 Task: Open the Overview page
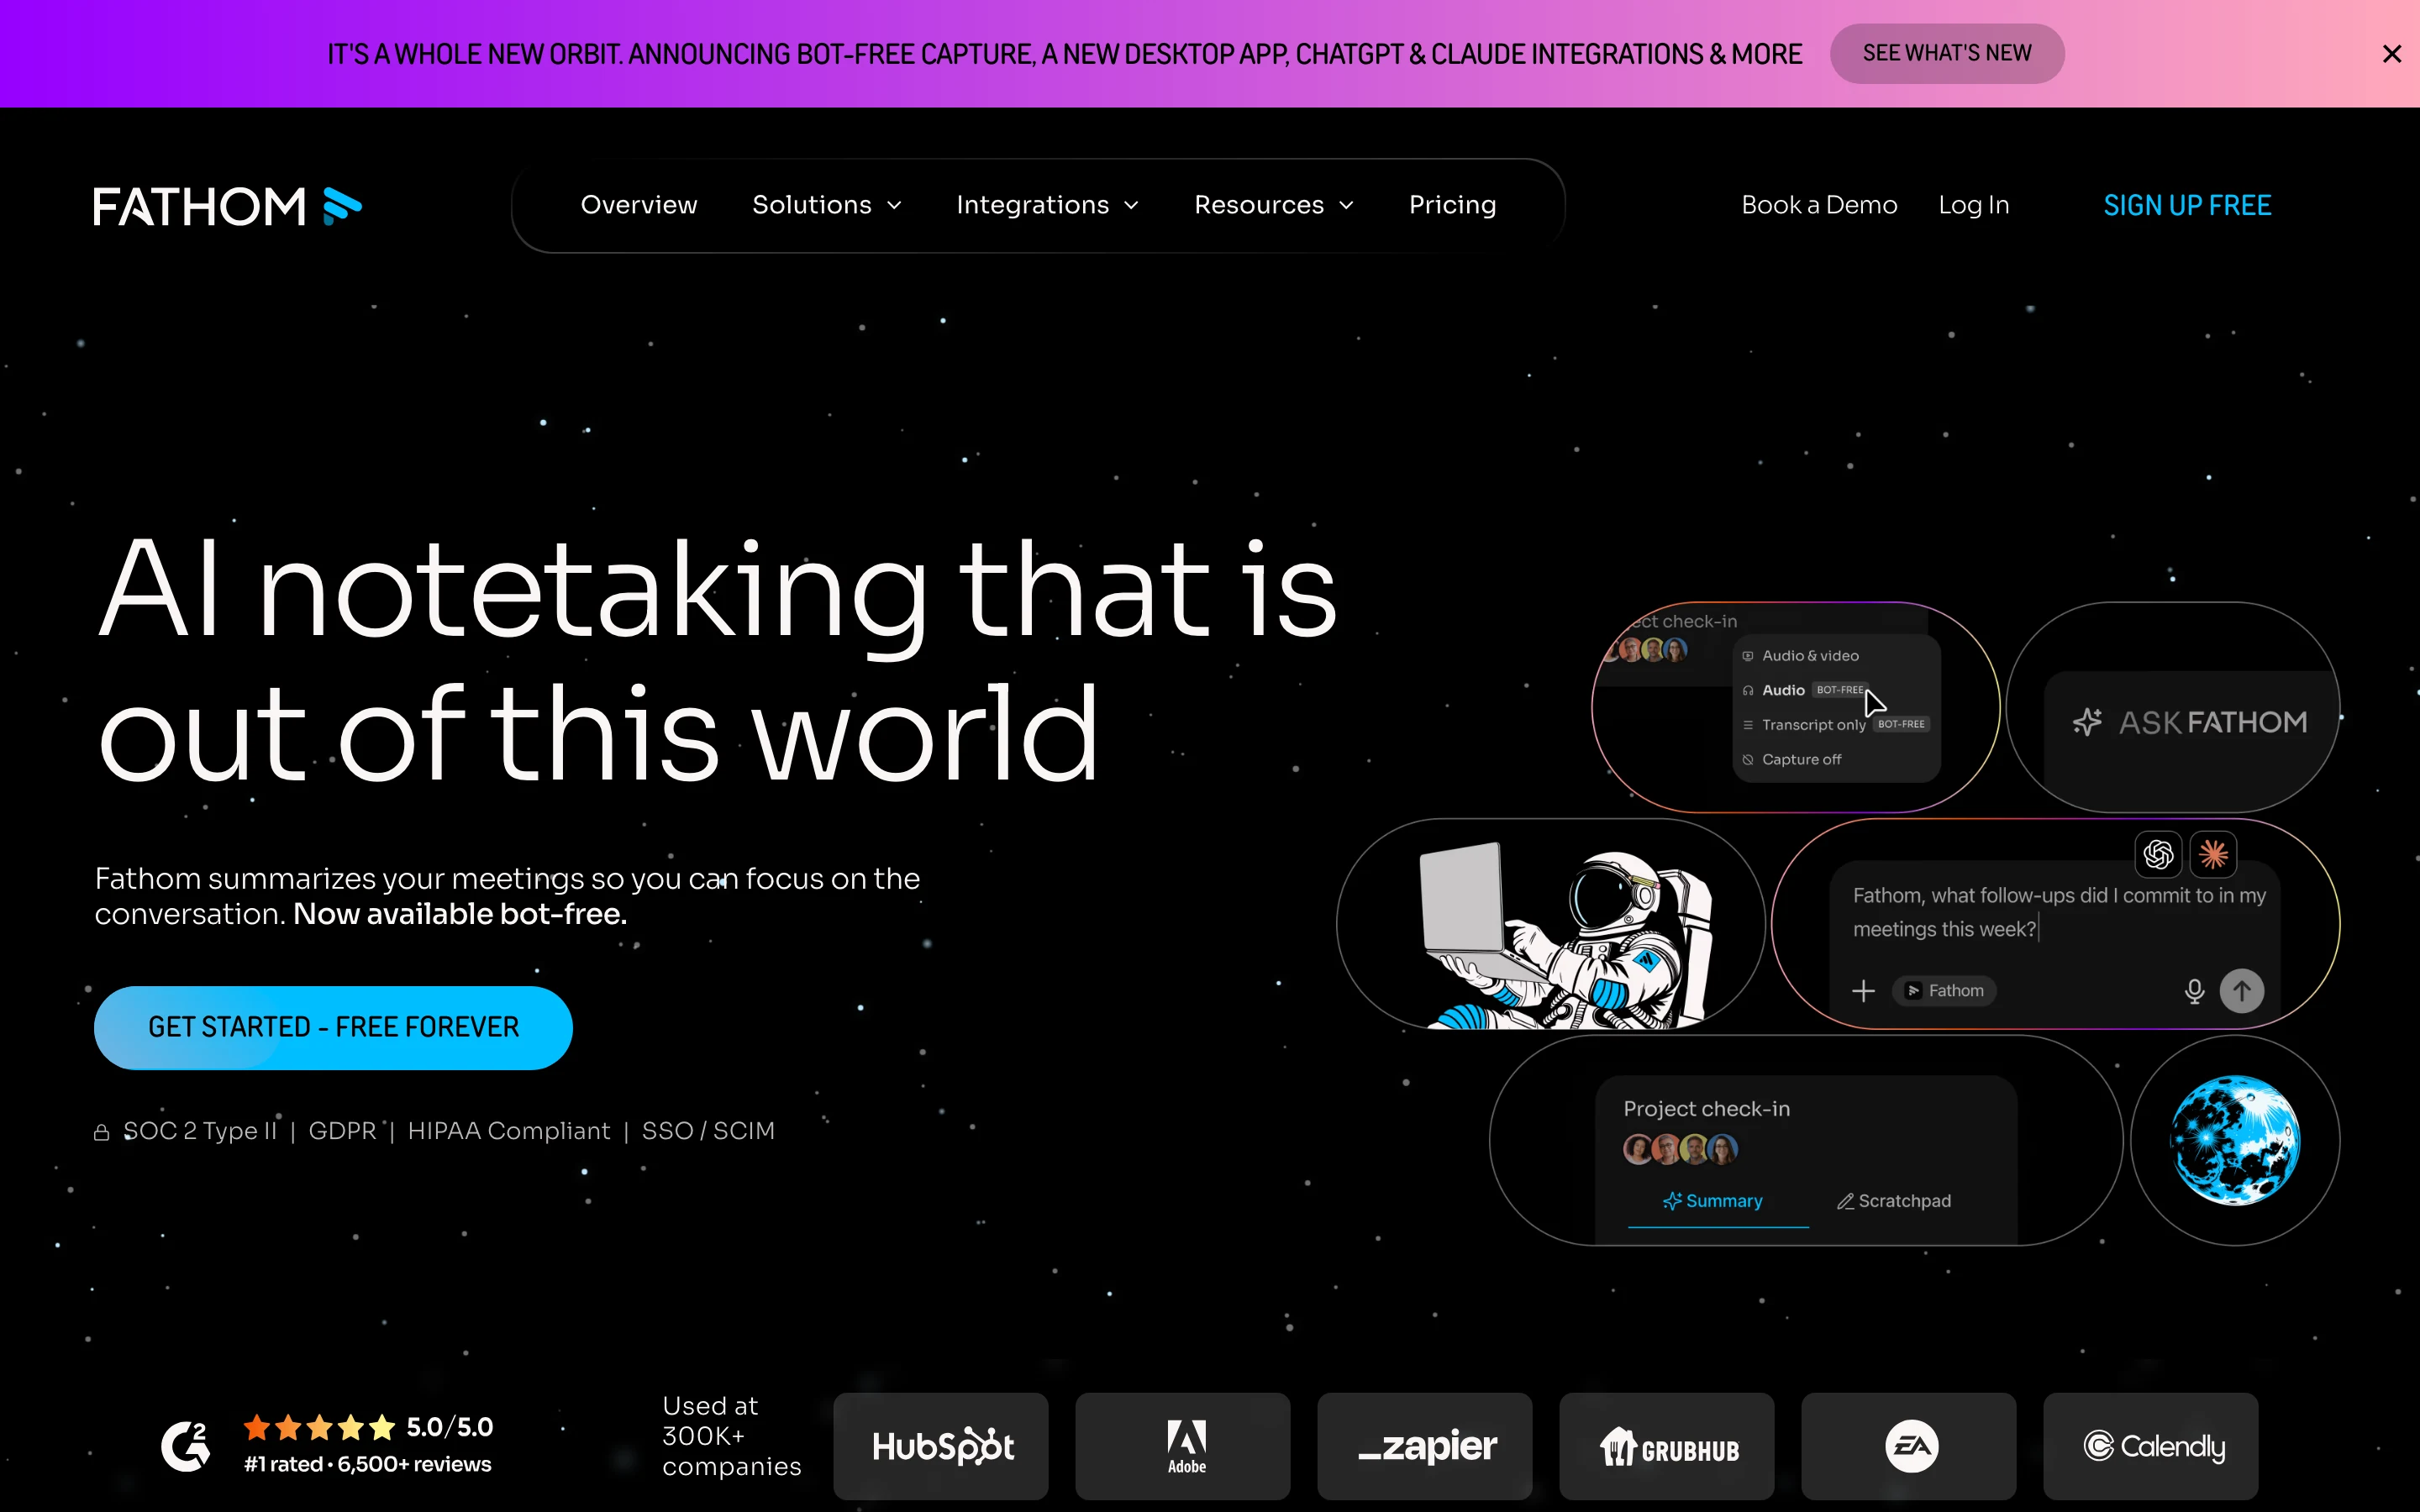(638, 205)
